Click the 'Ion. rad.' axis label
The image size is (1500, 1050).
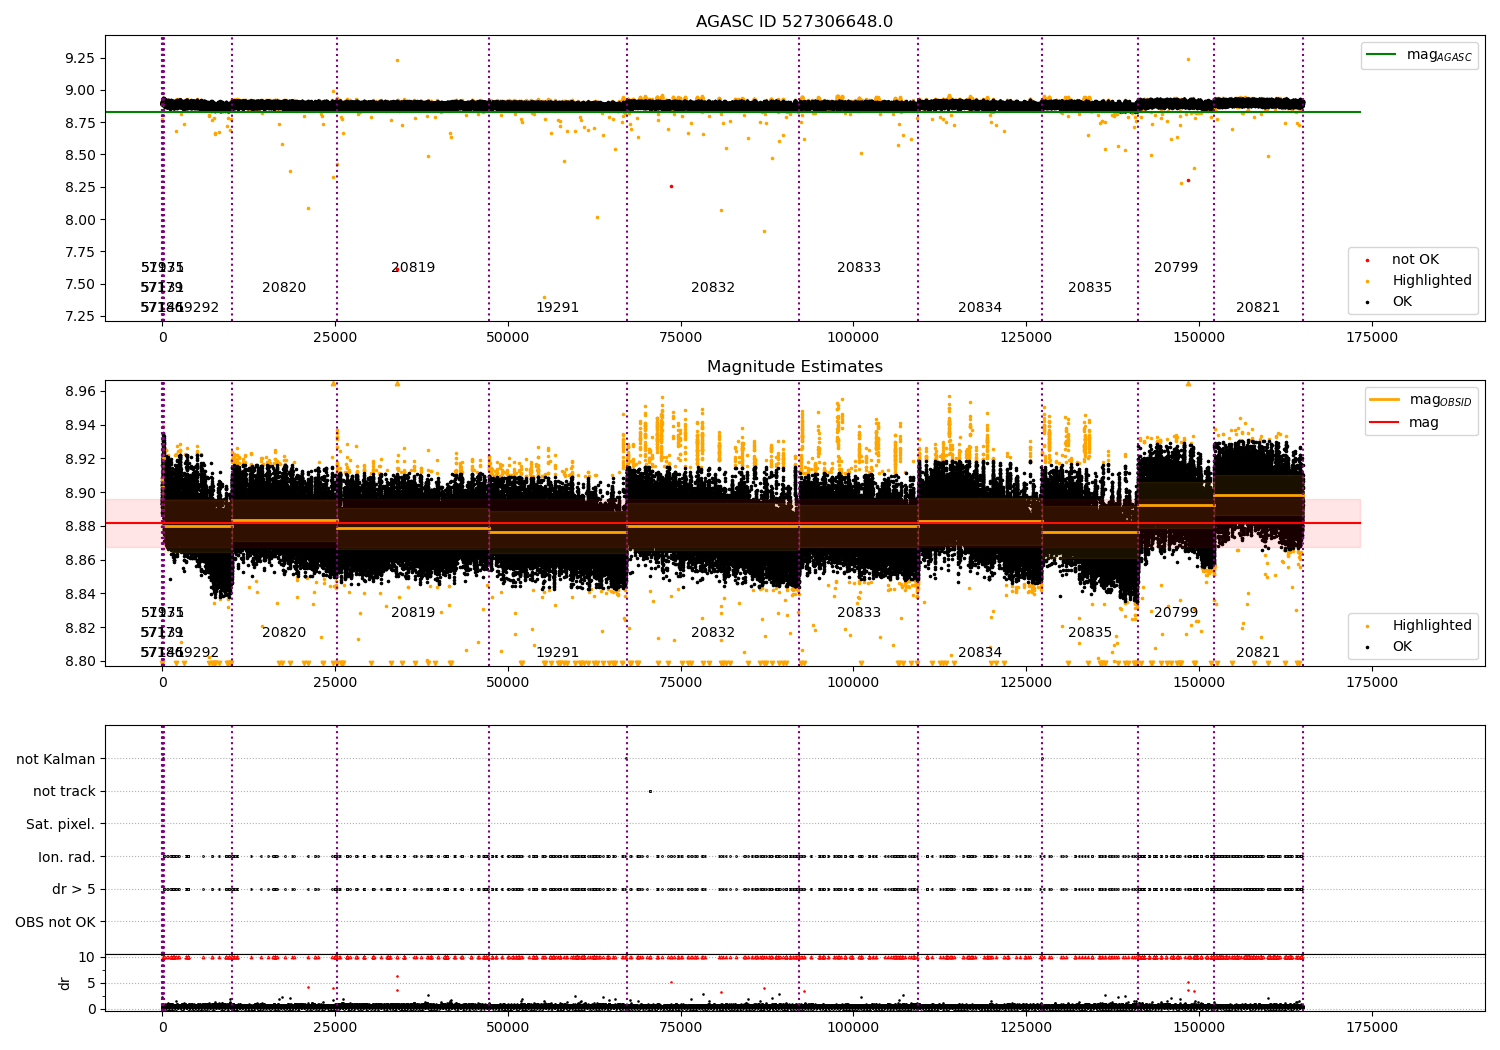[67, 858]
